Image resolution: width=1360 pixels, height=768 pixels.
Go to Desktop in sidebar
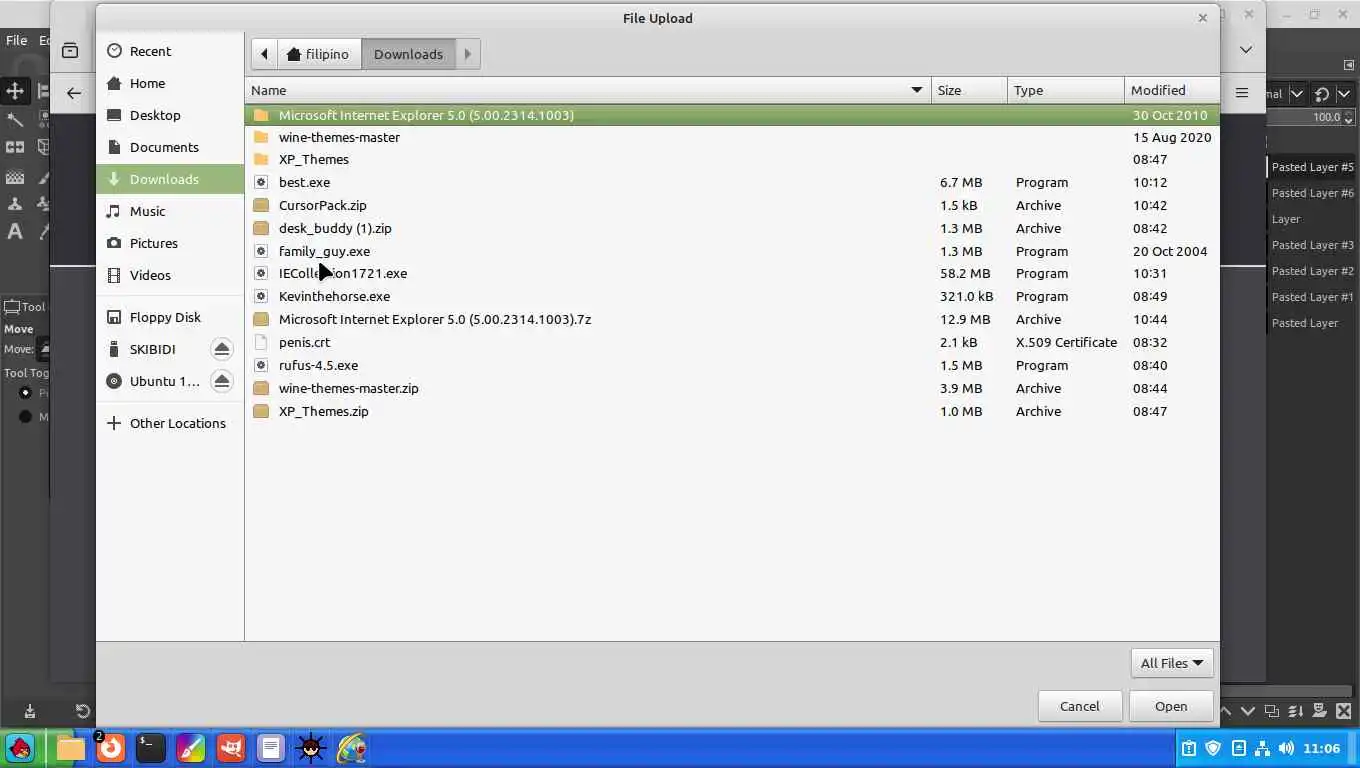pyautogui.click(x=170, y=115)
